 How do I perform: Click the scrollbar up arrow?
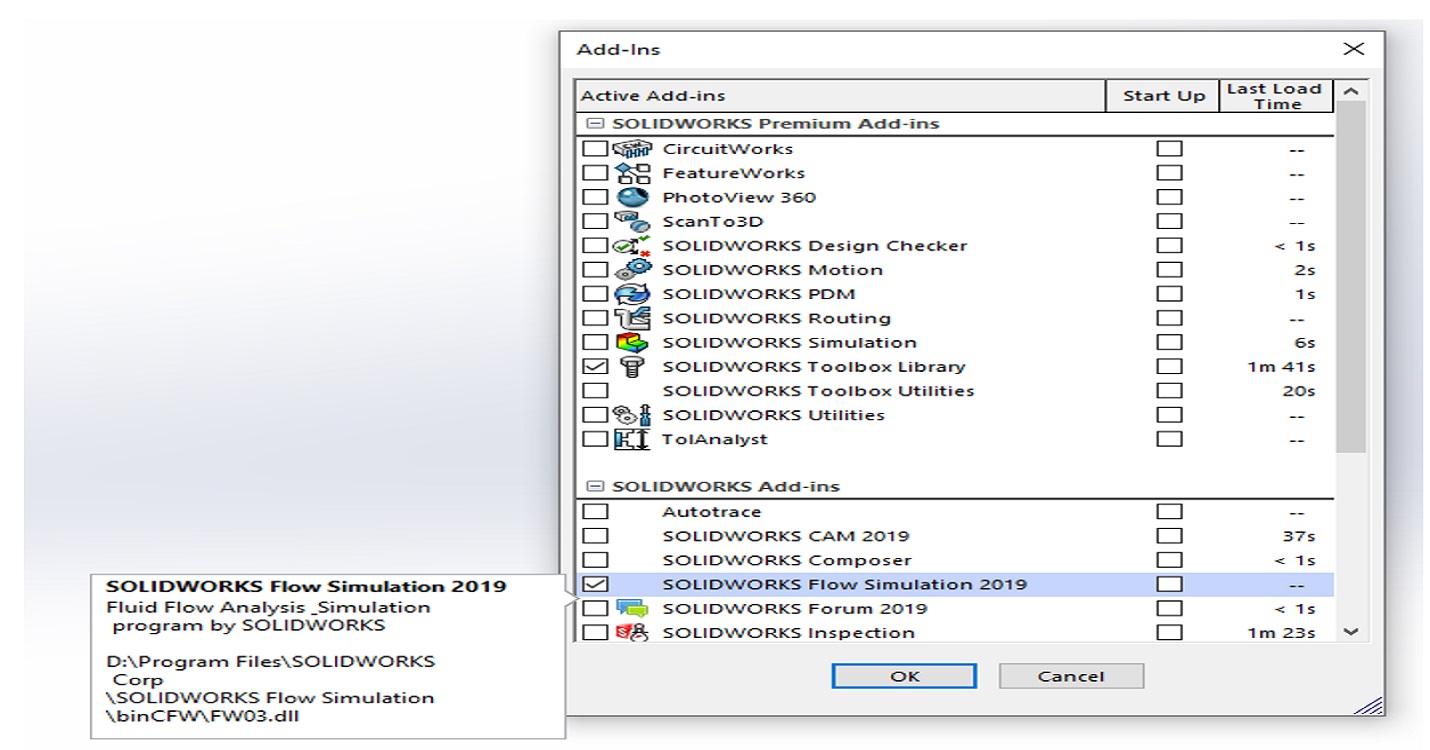pyautogui.click(x=1352, y=92)
